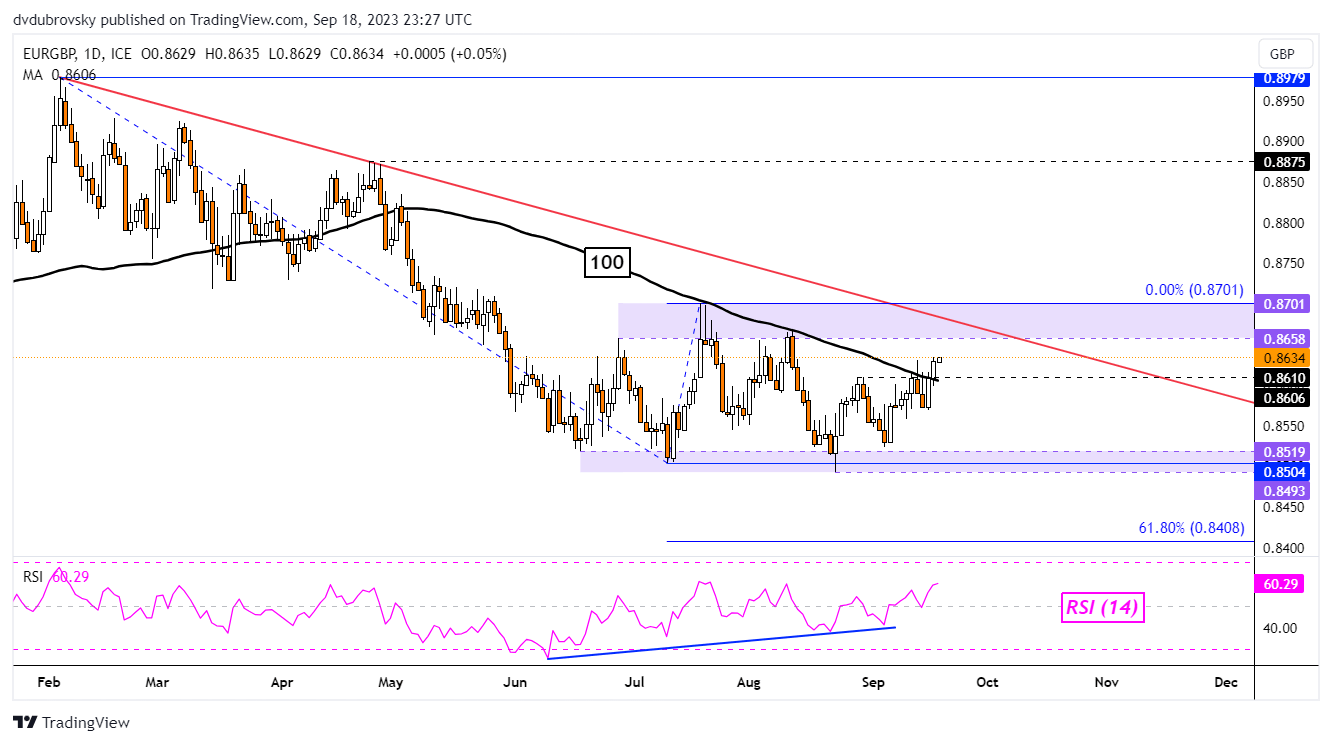
Task: Click the 0.8450 price scale tick
Action: [x=1281, y=507]
